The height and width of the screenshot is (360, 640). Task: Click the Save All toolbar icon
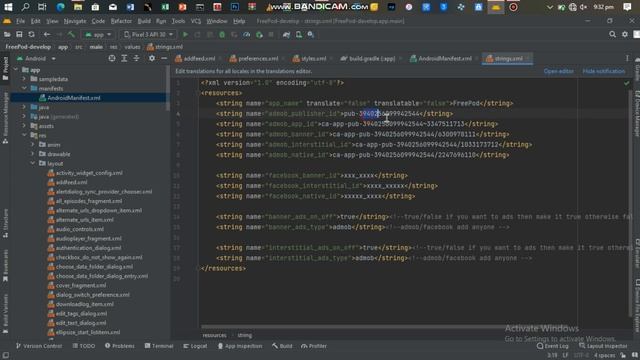tap(19, 35)
